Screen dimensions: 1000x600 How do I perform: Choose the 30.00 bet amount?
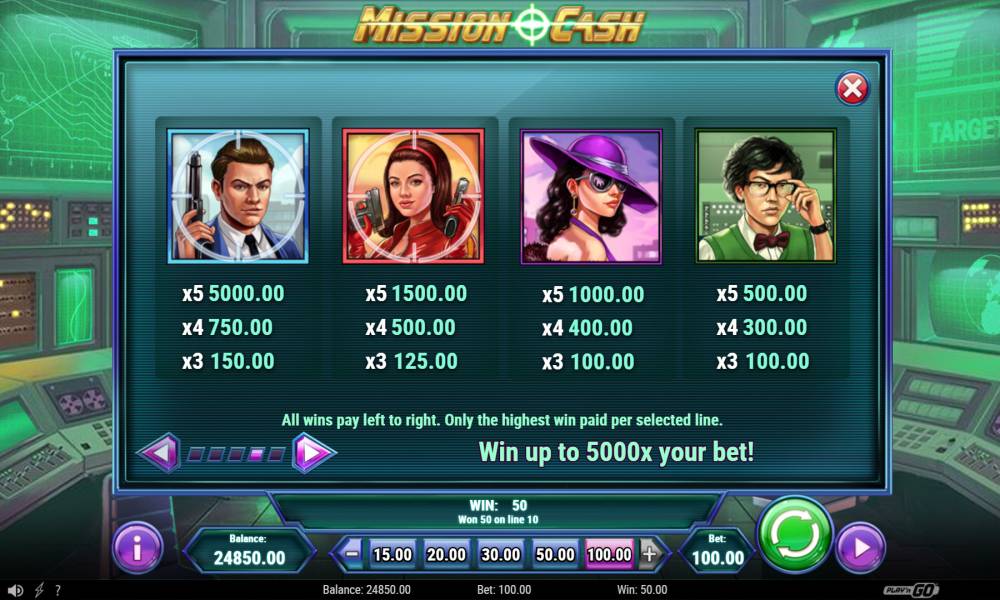click(501, 554)
